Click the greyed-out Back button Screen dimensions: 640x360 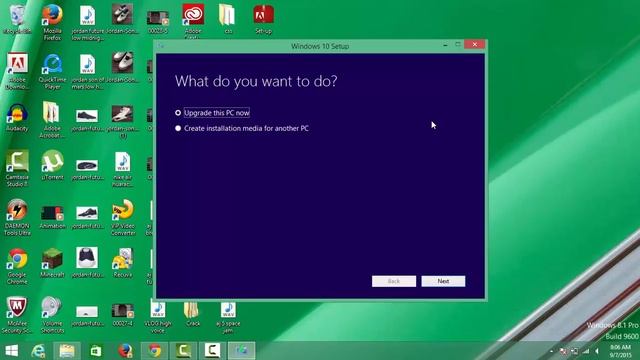[x=394, y=281]
